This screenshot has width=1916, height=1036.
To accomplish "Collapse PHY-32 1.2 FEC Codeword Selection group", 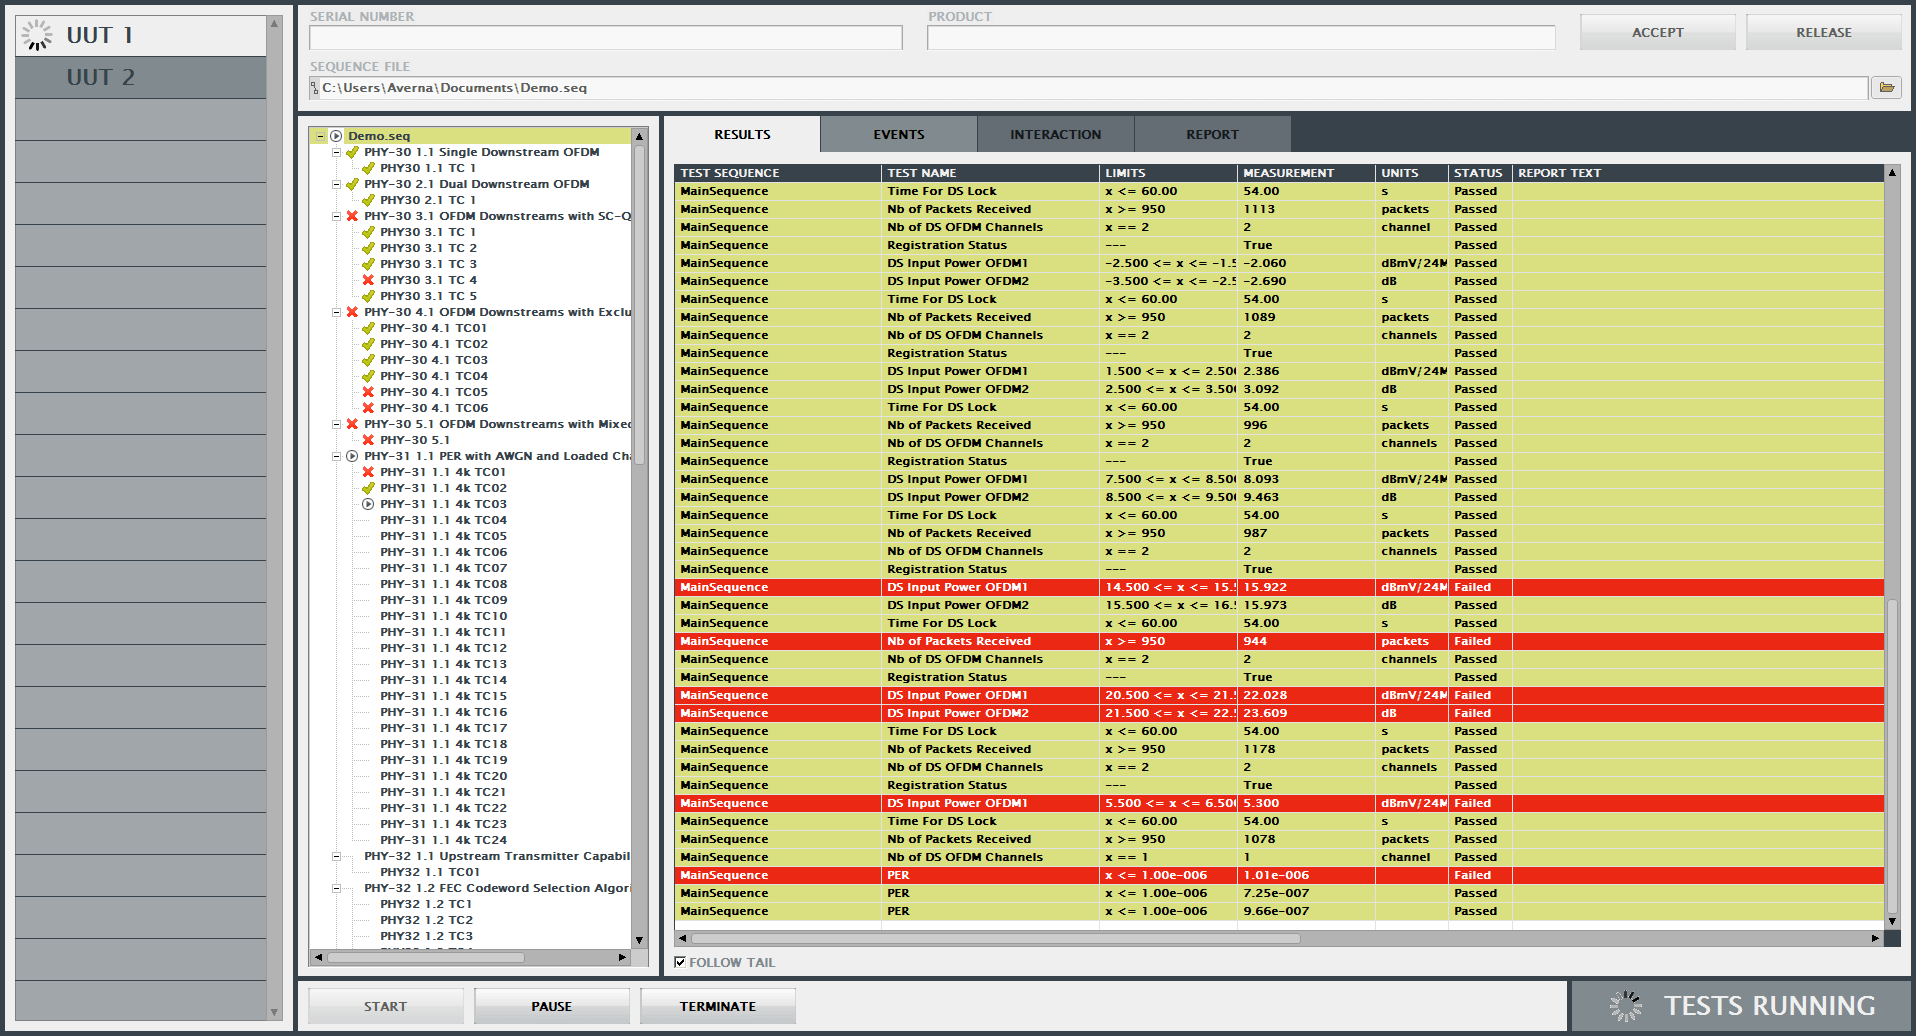I will tap(336, 888).
